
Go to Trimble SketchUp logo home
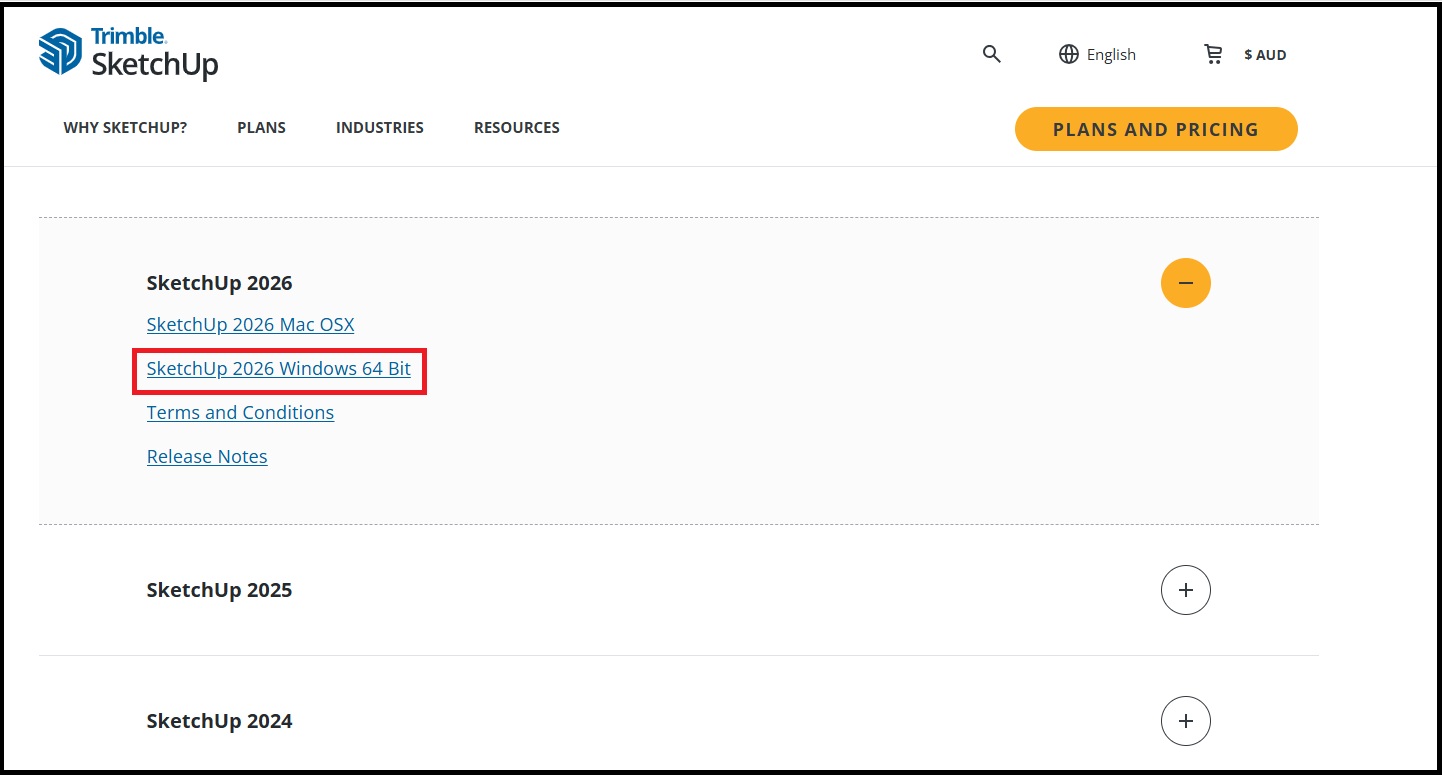click(128, 52)
